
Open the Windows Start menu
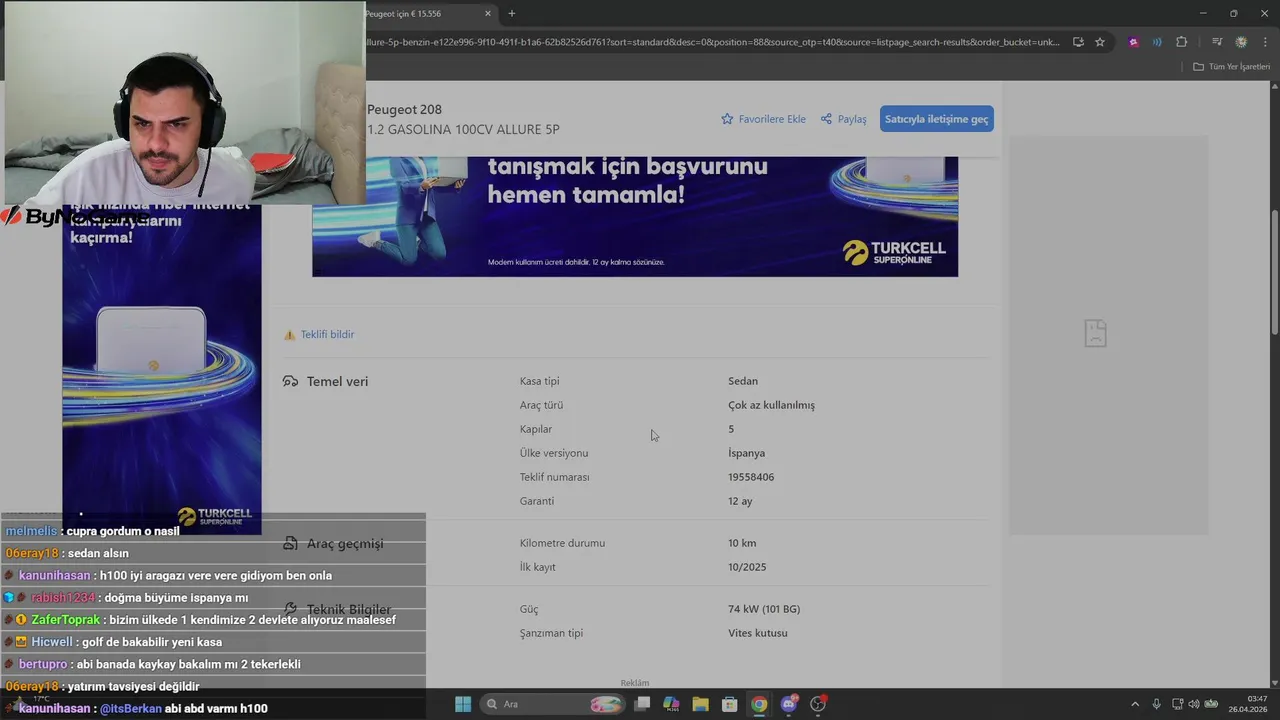[x=463, y=704]
